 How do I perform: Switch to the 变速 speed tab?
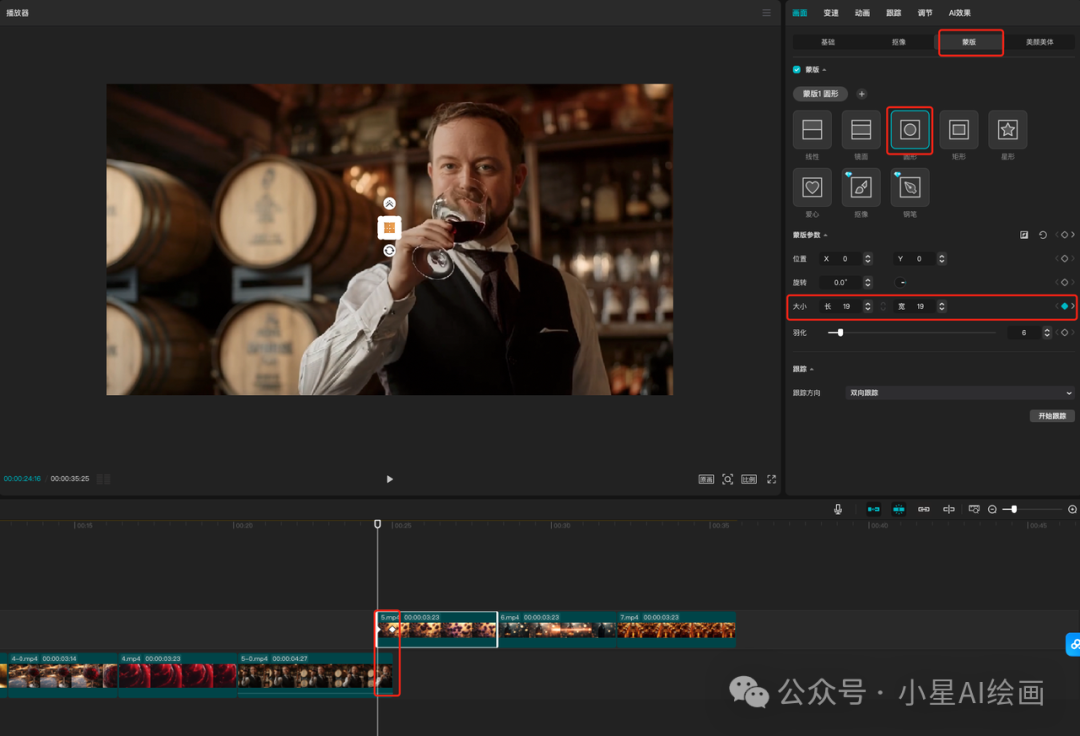point(831,13)
